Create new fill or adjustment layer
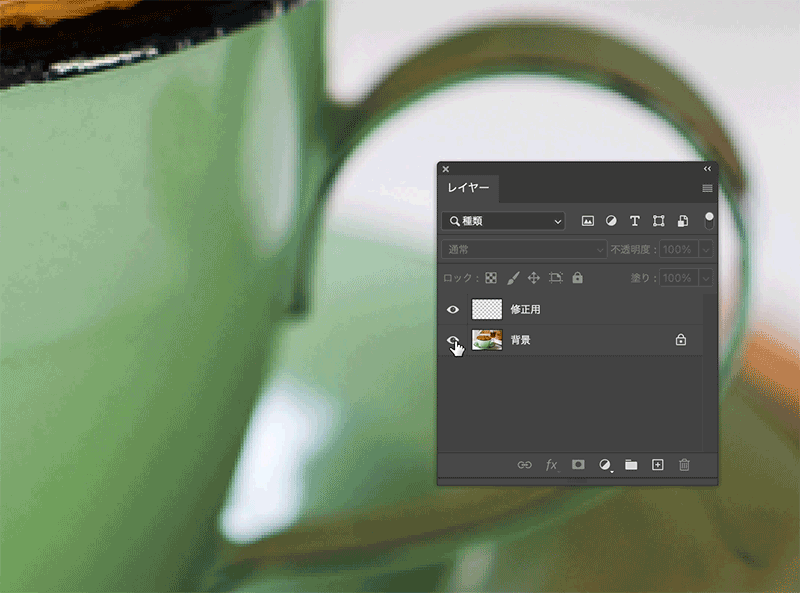 [x=605, y=465]
